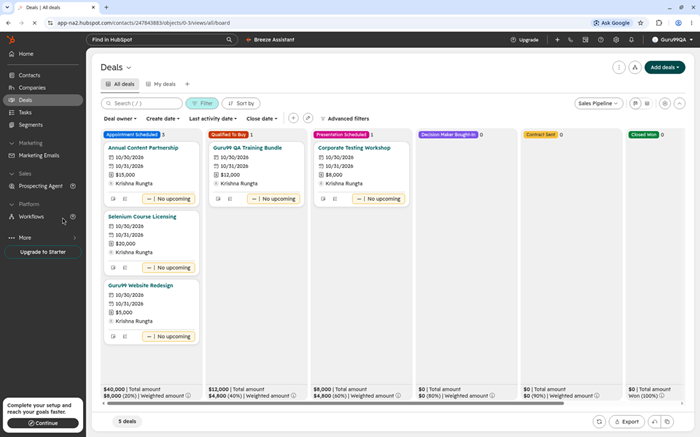Click note icon on Annual Content Partnership card
Screen dimensions: 700x437
click(113, 199)
